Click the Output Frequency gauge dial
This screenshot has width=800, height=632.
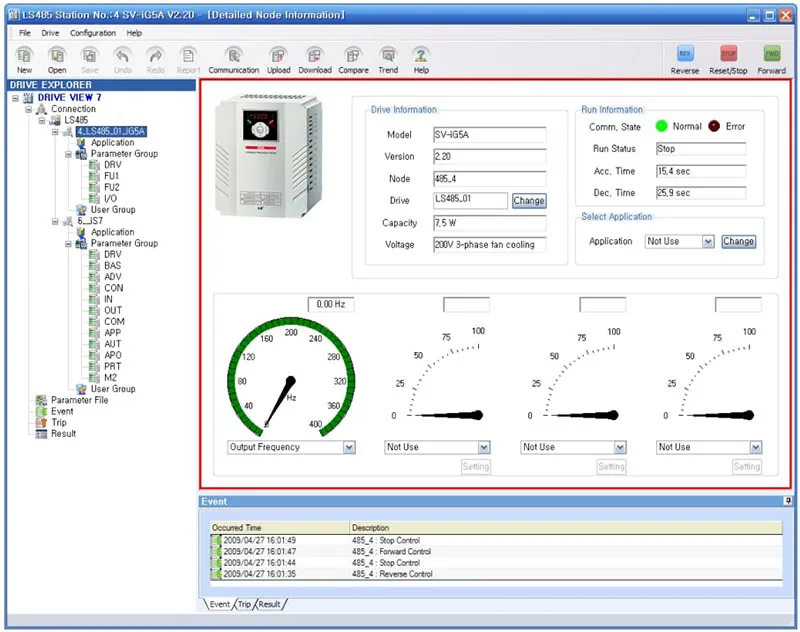[x=290, y=375]
